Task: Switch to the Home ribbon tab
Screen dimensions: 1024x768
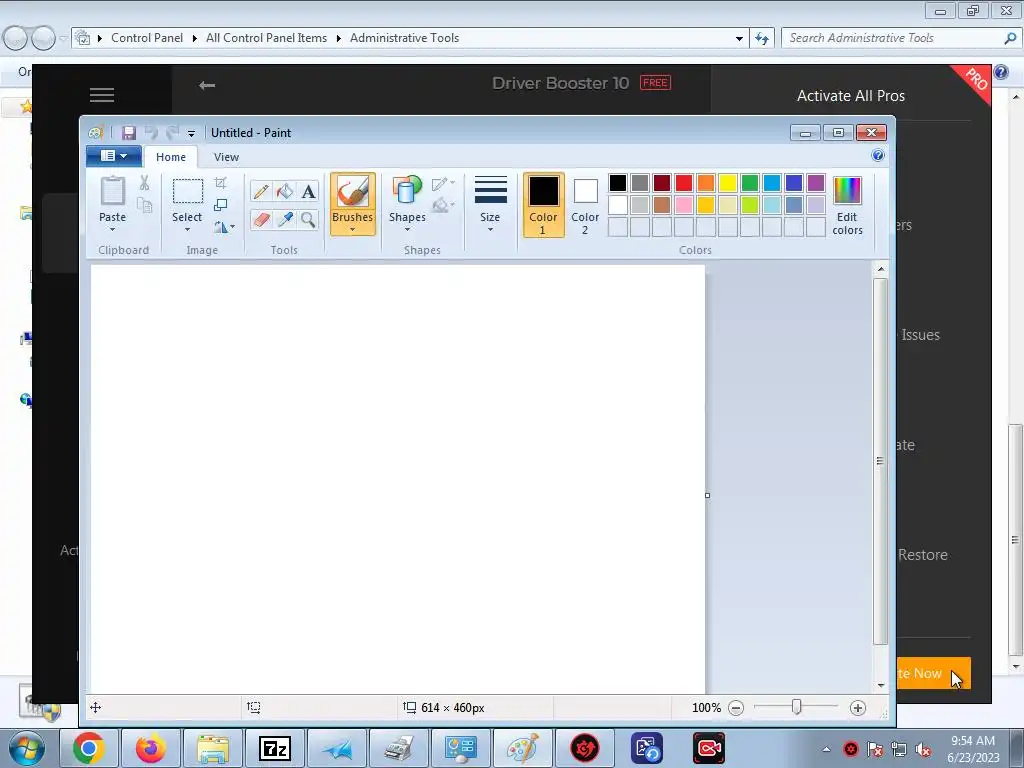Action: [x=171, y=157]
